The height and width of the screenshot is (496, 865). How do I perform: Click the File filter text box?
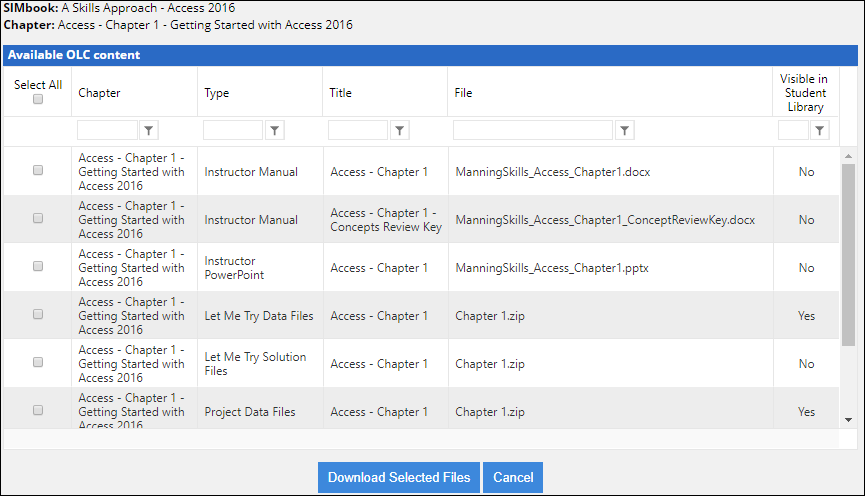(x=533, y=131)
